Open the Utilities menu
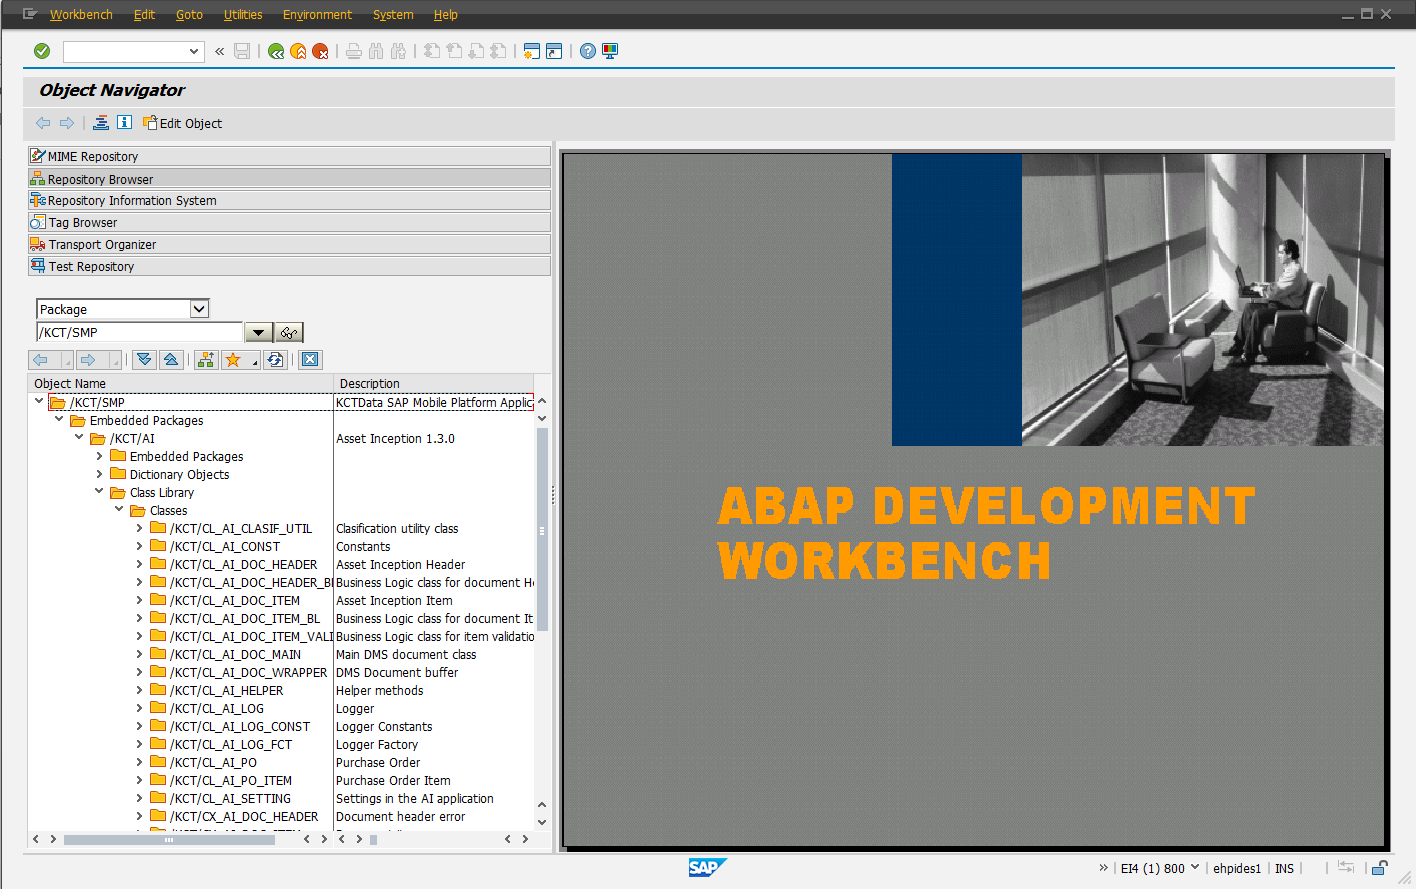The height and width of the screenshot is (889, 1416). tap(243, 15)
